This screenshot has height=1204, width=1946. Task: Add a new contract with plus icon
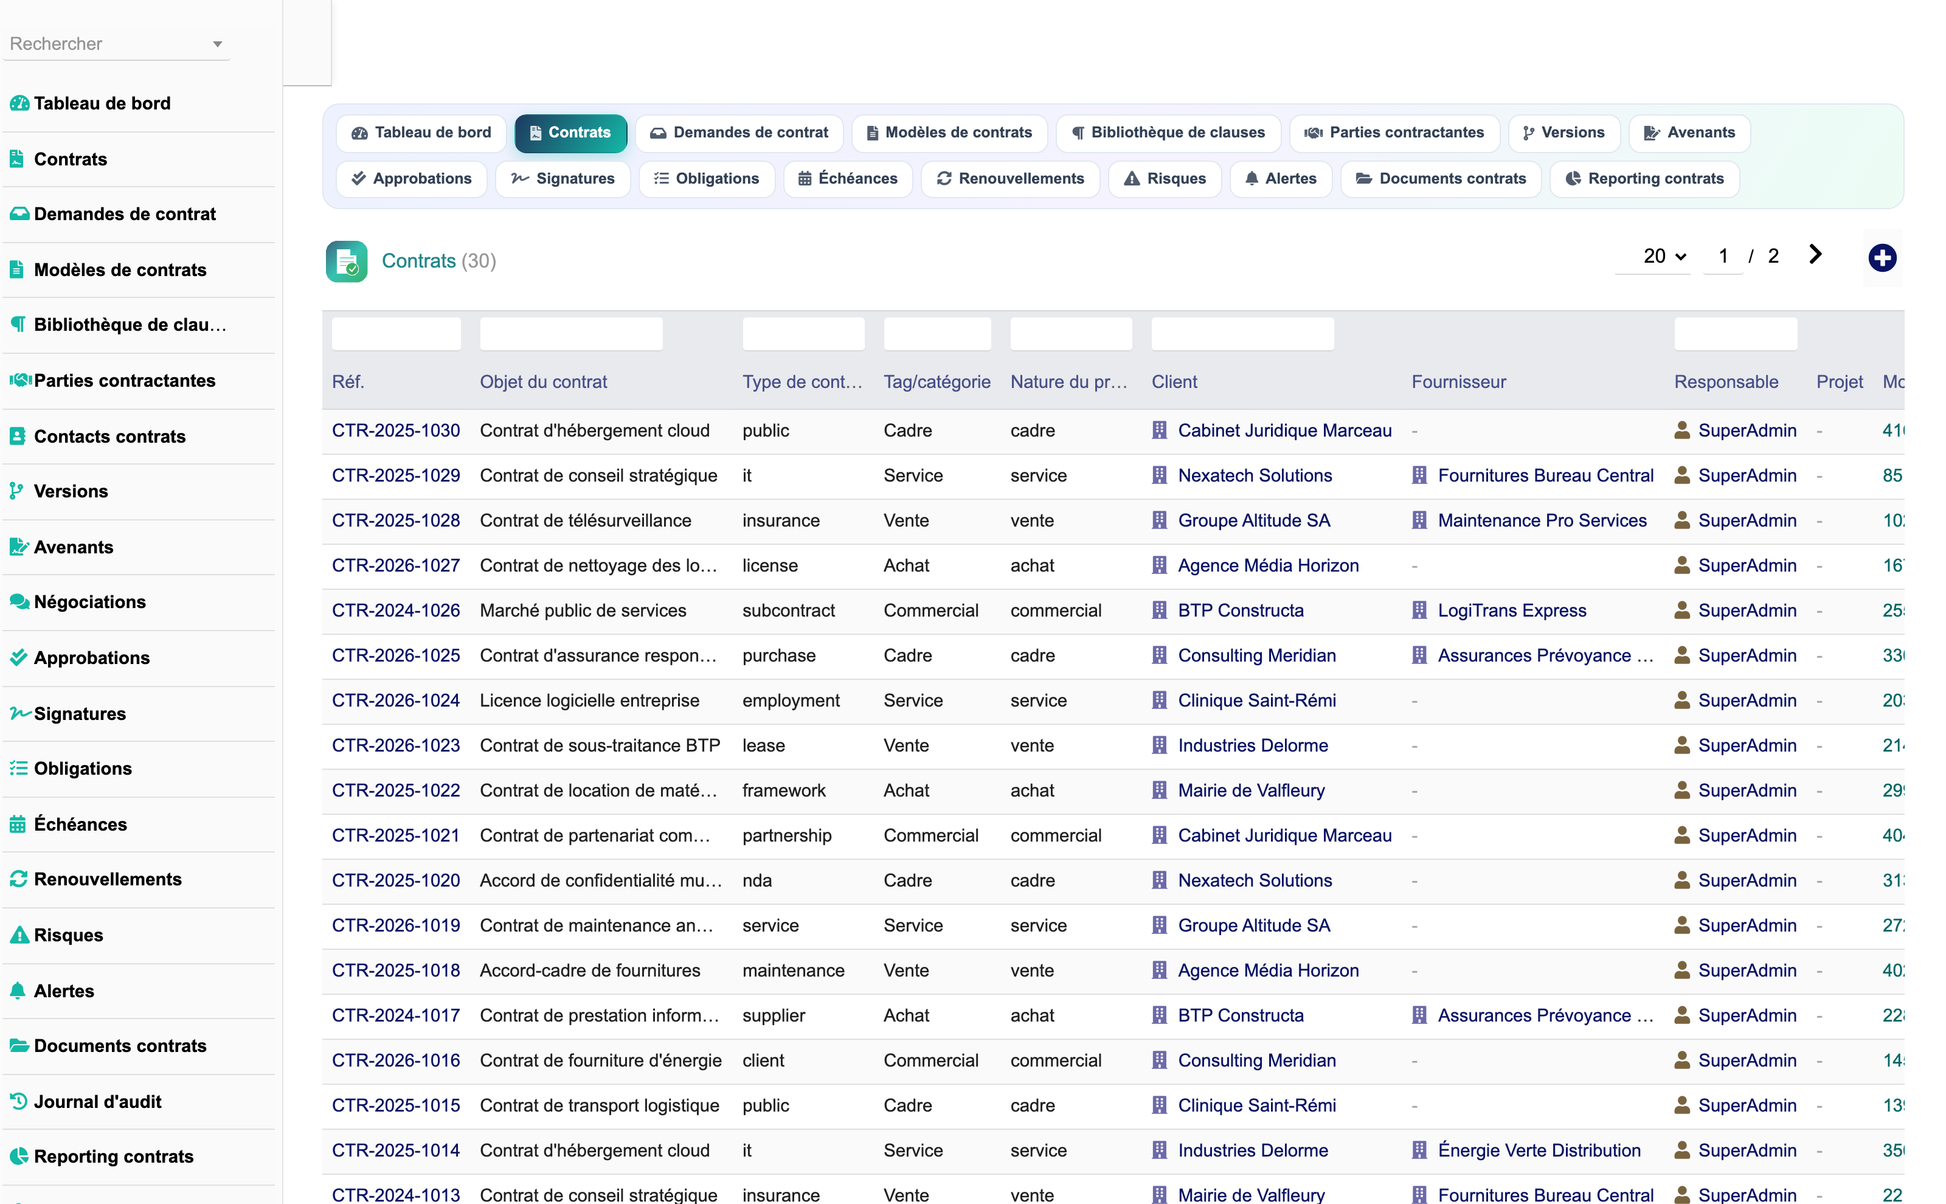pos(1882,258)
